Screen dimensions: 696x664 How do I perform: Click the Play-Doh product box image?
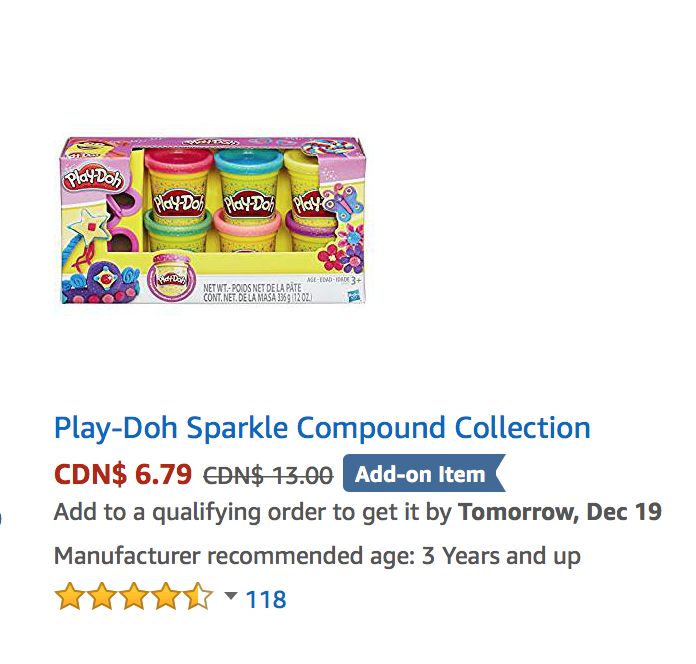pos(213,221)
